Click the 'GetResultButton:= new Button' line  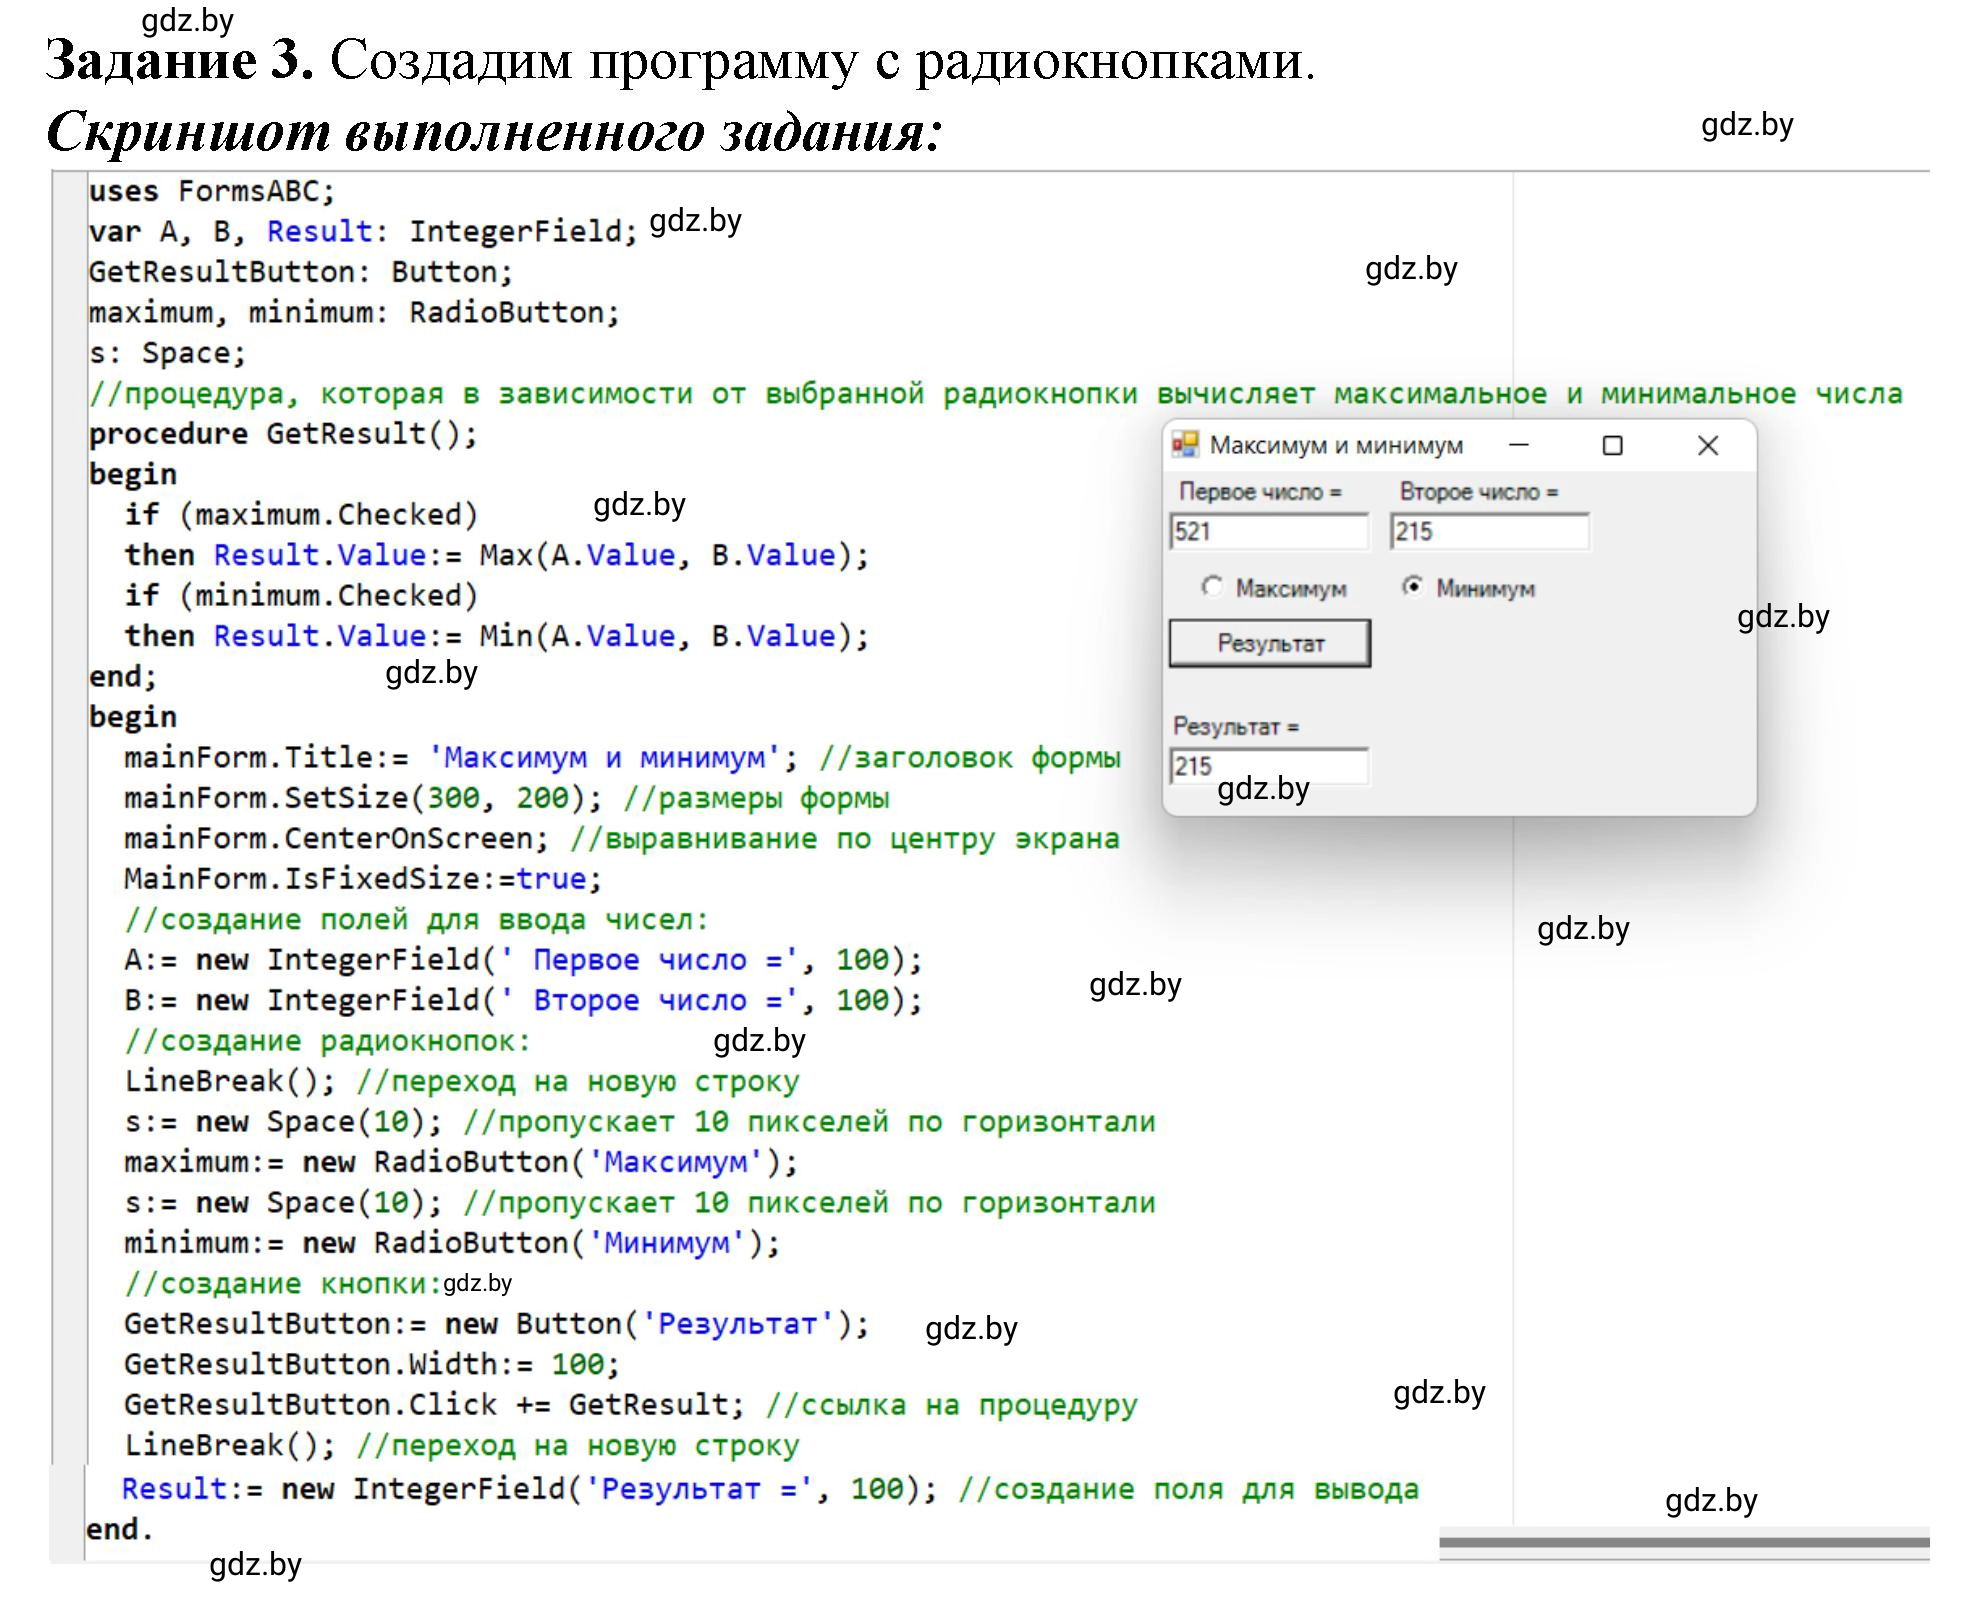tap(497, 1324)
